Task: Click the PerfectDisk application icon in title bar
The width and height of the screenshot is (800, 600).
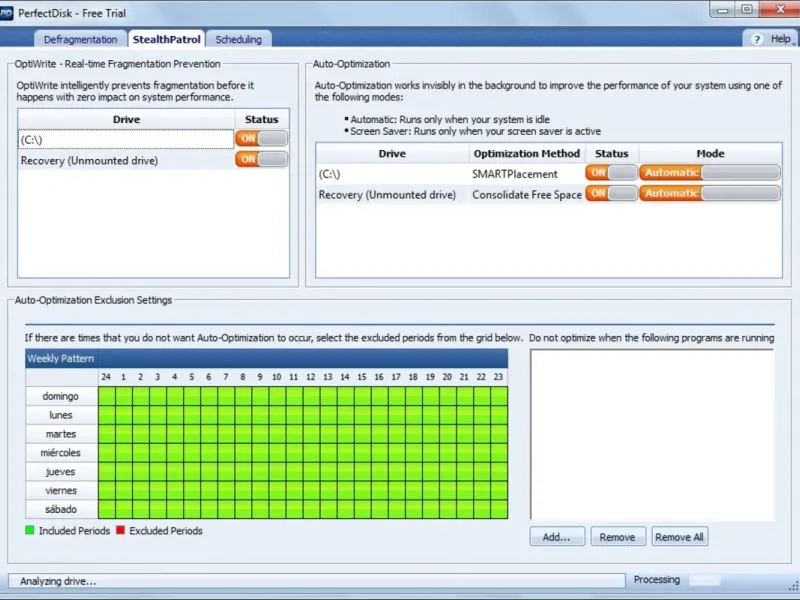Action: point(6,13)
